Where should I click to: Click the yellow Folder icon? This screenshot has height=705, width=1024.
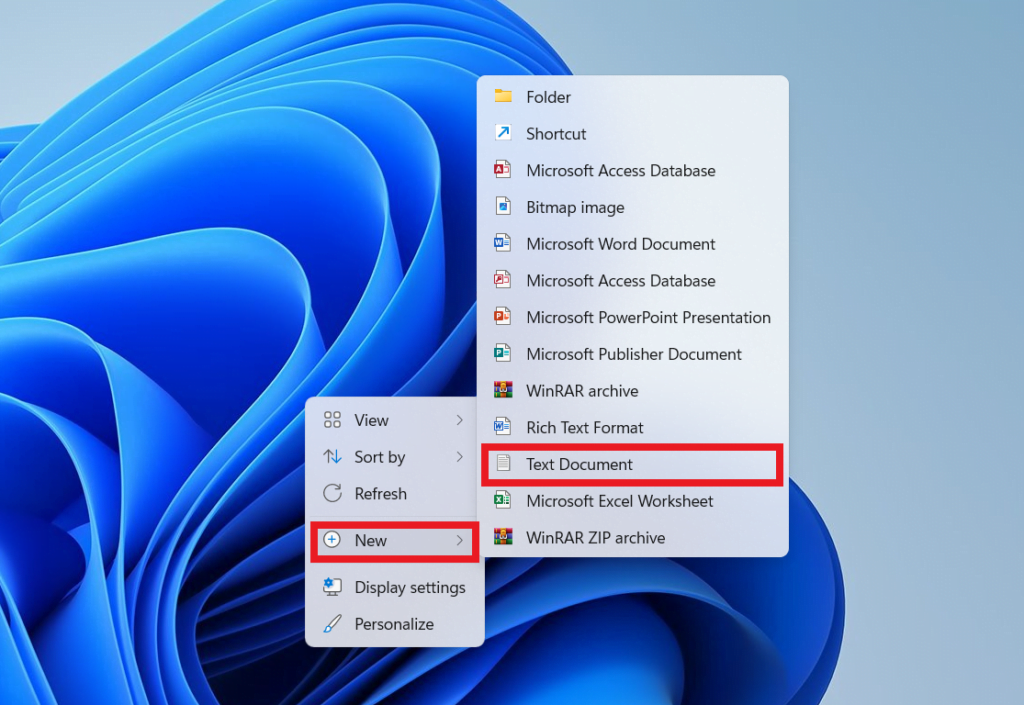tap(505, 96)
